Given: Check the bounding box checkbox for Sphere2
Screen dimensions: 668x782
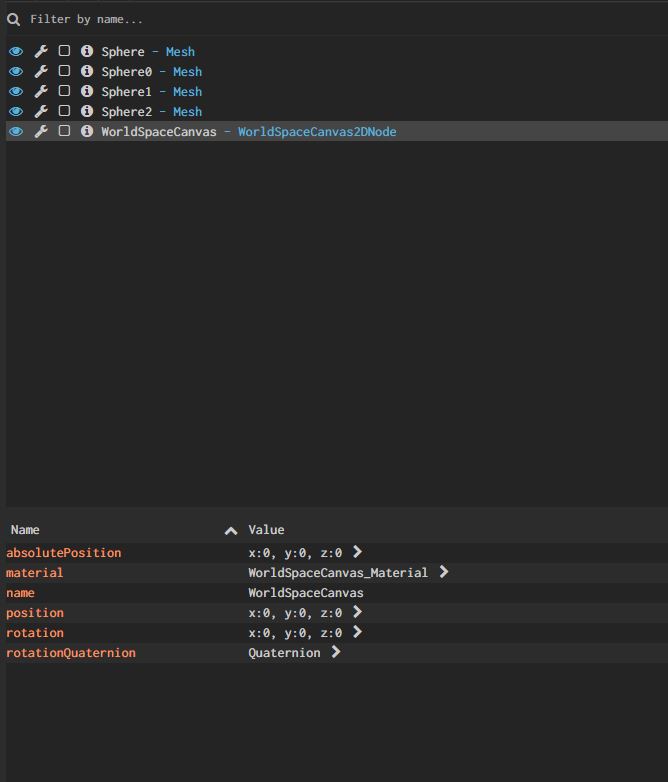Looking at the screenshot, I should [64, 111].
